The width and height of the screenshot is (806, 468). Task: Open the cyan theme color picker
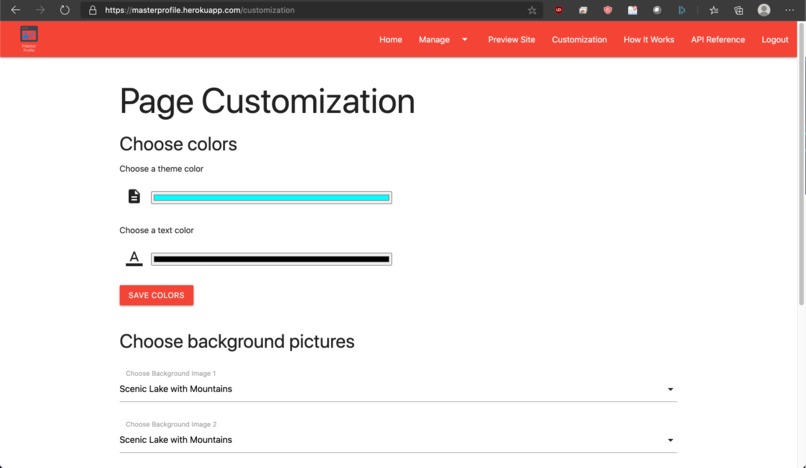point(271,197)
